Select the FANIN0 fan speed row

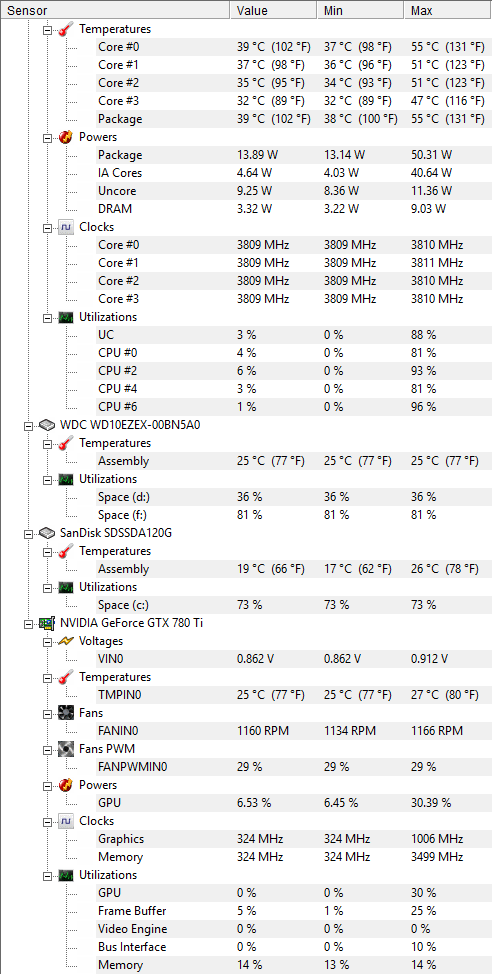tap(292, 730)
